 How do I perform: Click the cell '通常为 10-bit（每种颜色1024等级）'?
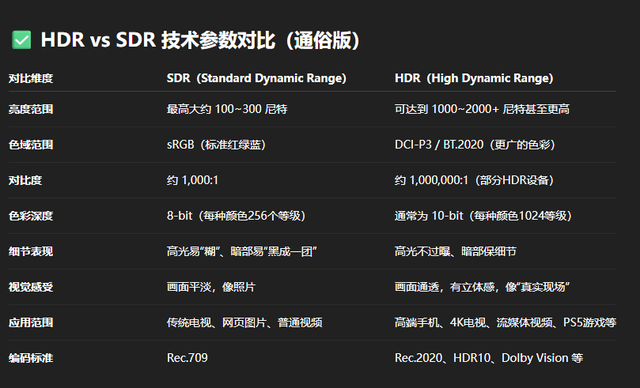483,216
